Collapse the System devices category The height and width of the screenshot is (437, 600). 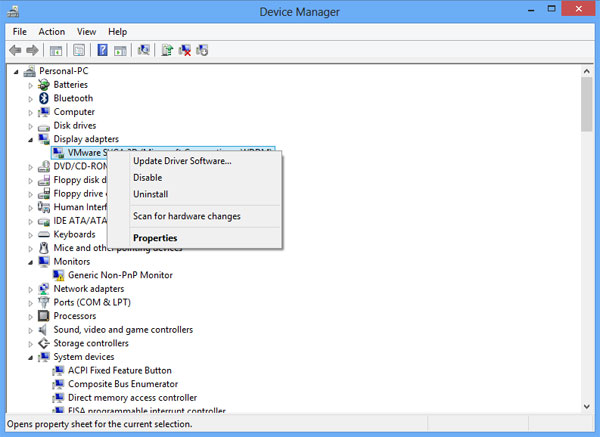point(31,357)
